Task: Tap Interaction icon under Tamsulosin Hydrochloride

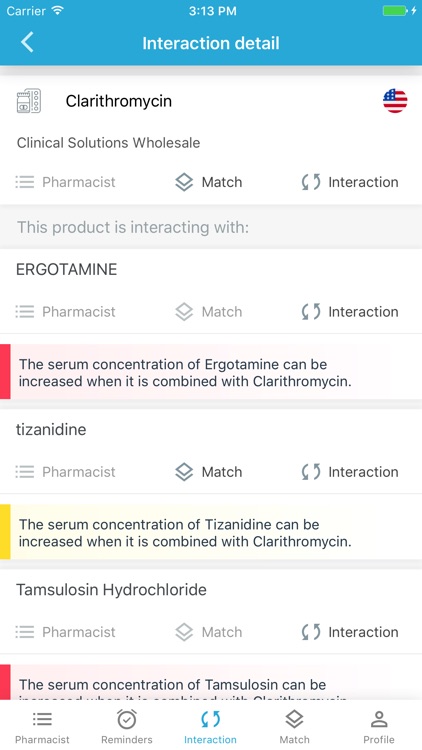Action: (311, 632)
